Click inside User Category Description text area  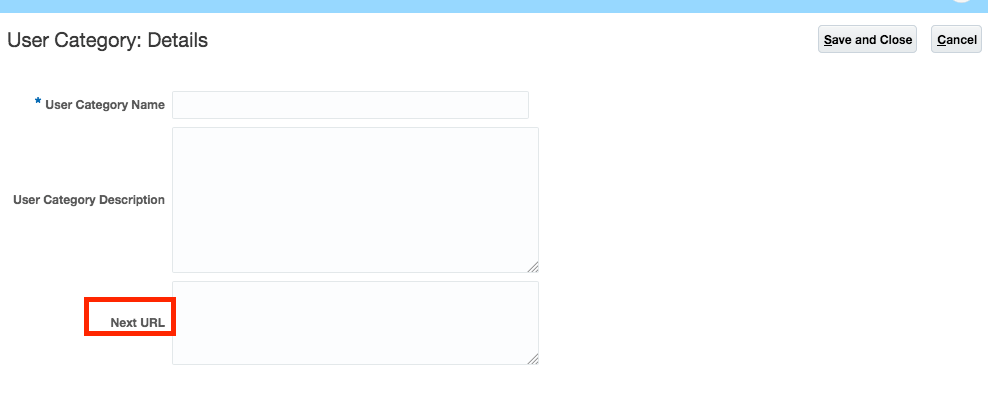coord(355,200)
